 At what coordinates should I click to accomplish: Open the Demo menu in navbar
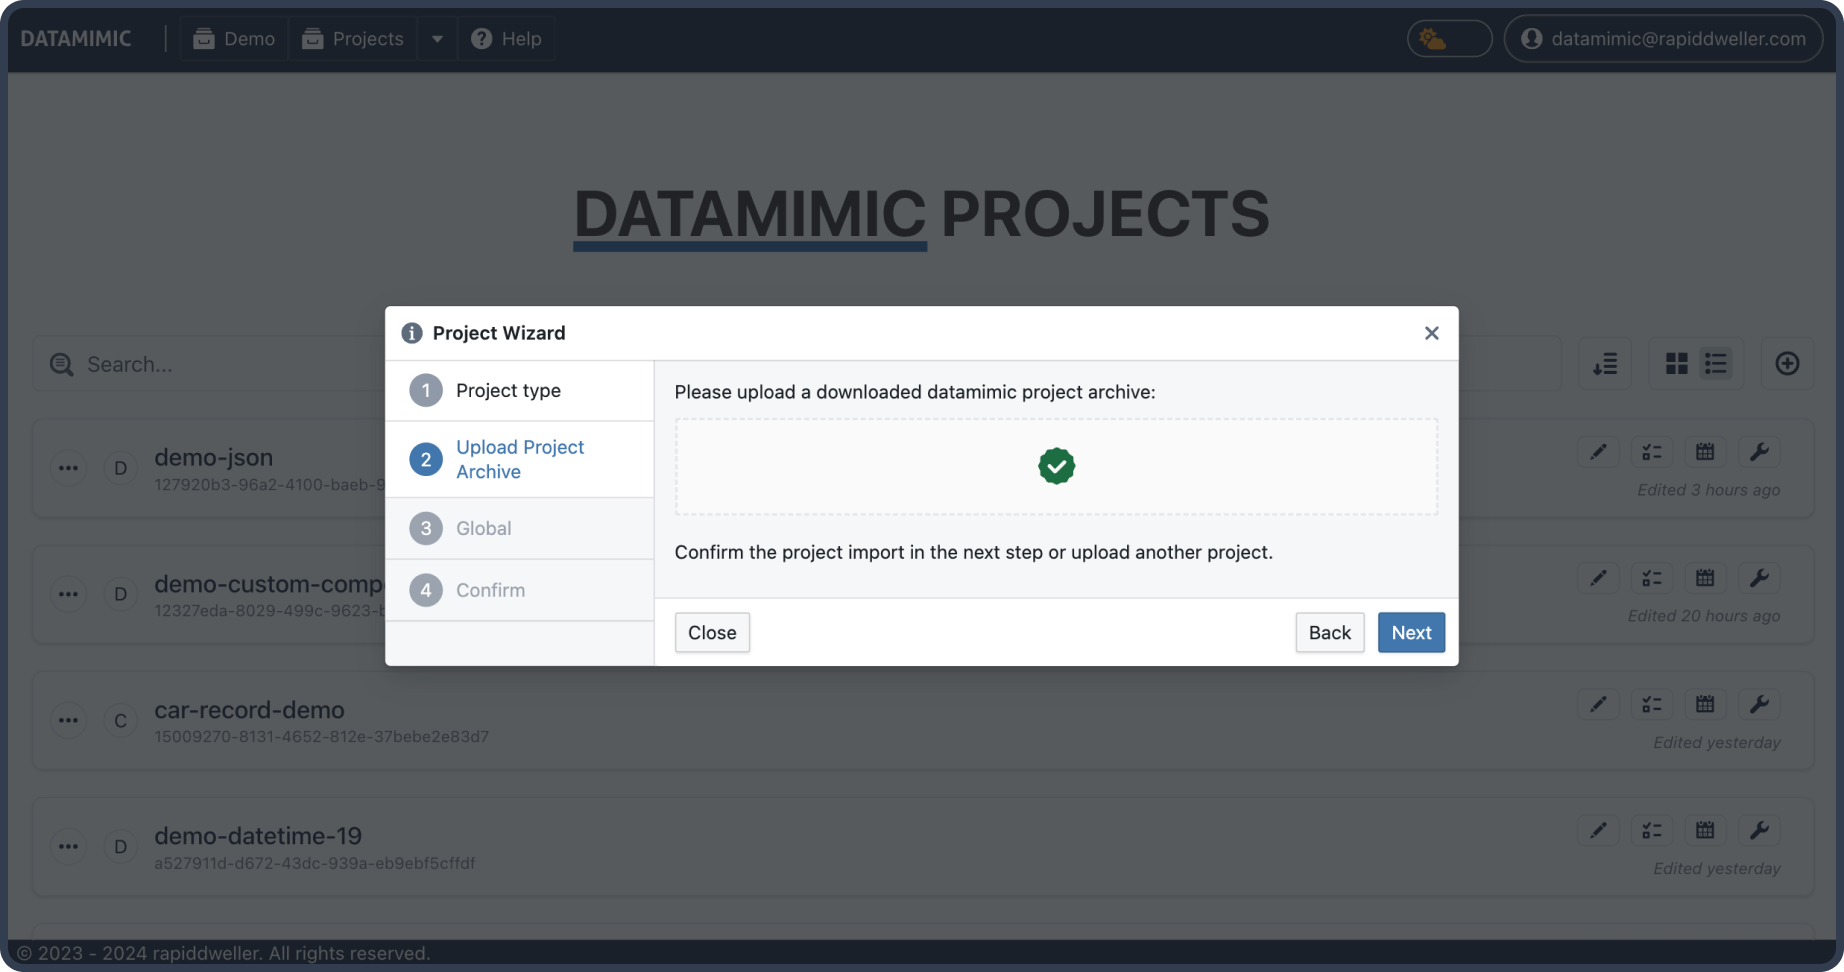point(234,39)
